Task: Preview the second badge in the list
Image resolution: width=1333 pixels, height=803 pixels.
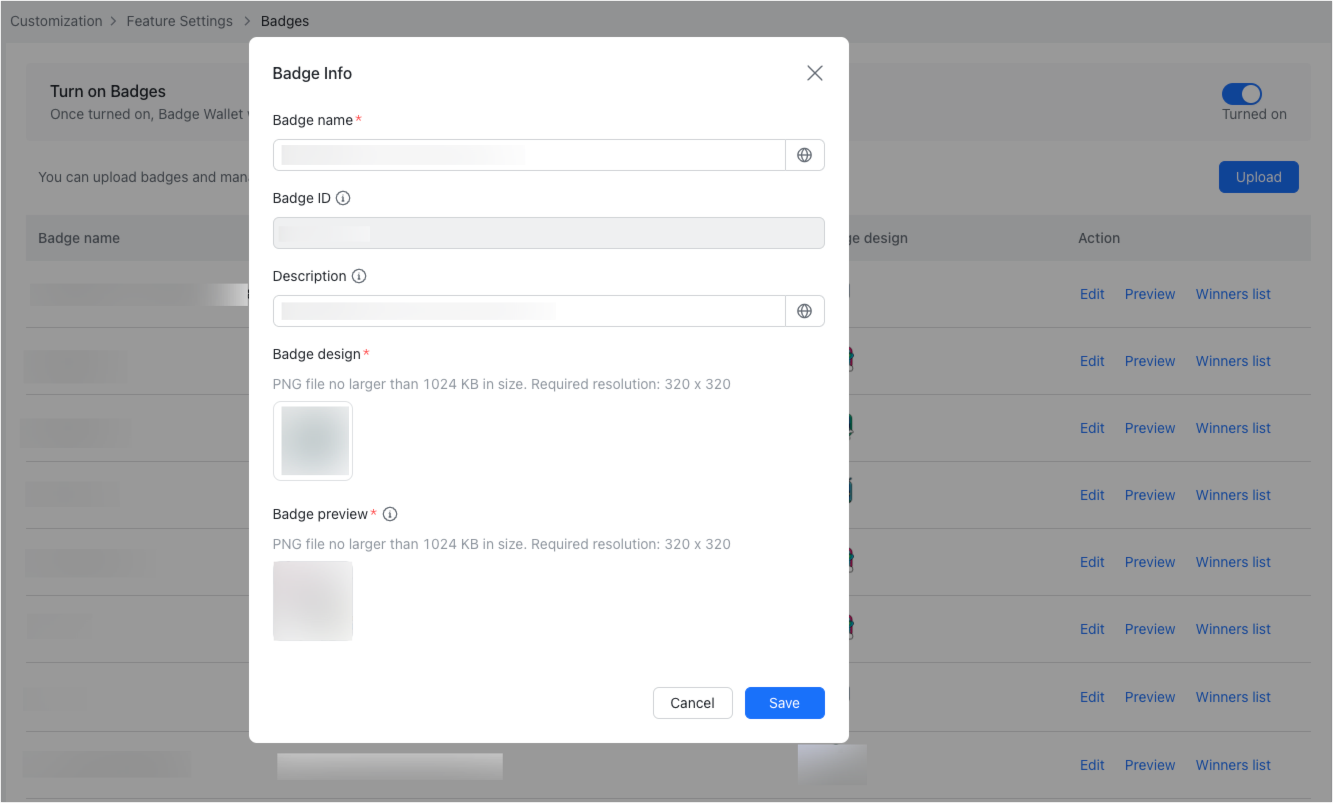Action: (x=1149, y=361)
